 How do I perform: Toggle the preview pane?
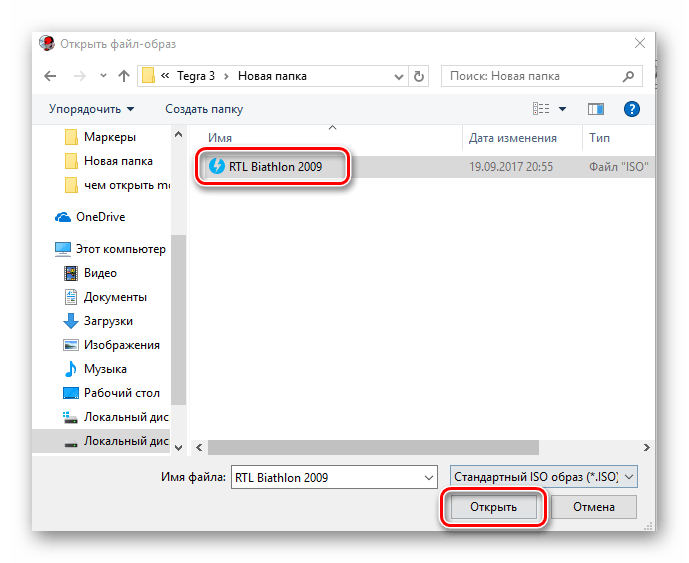(x=596, y=109)
